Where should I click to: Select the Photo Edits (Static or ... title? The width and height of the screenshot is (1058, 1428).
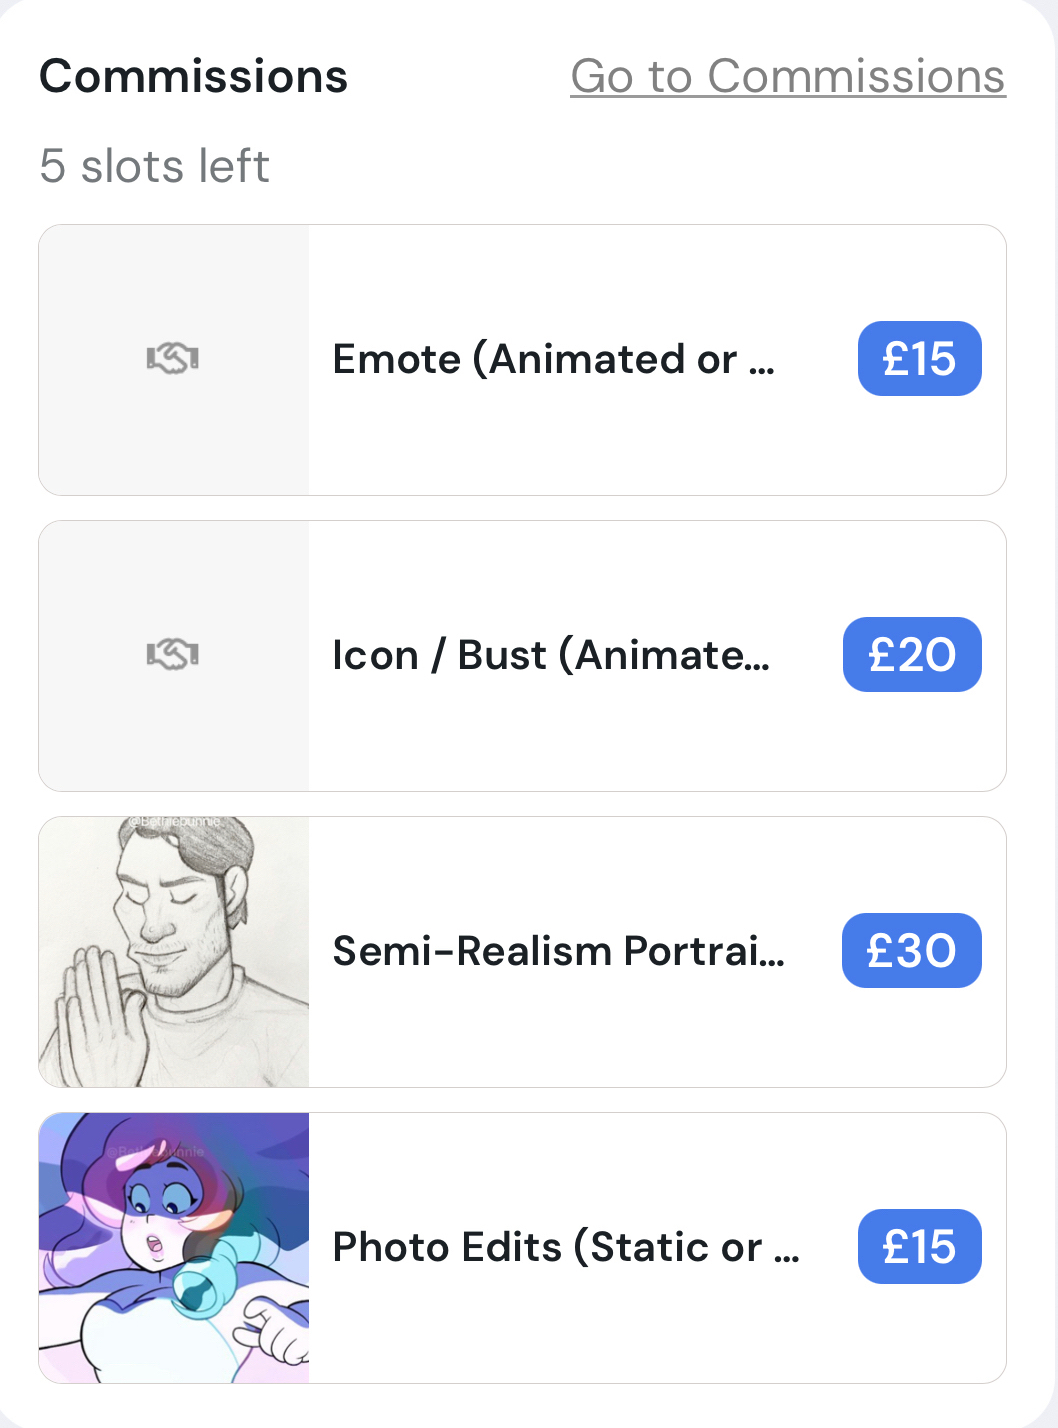point(565,1247)
